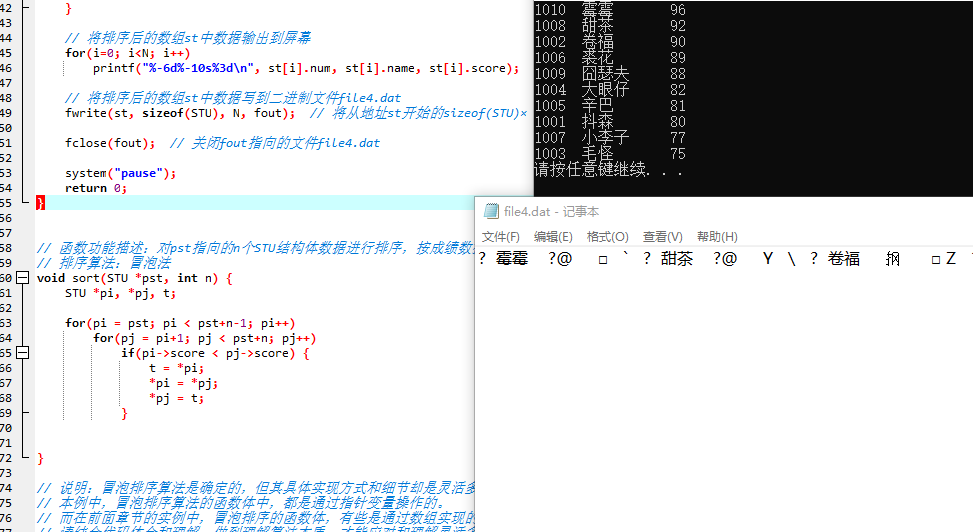Click the *pi = *pj; assignment
973x532 pixels.
point(183,383)
